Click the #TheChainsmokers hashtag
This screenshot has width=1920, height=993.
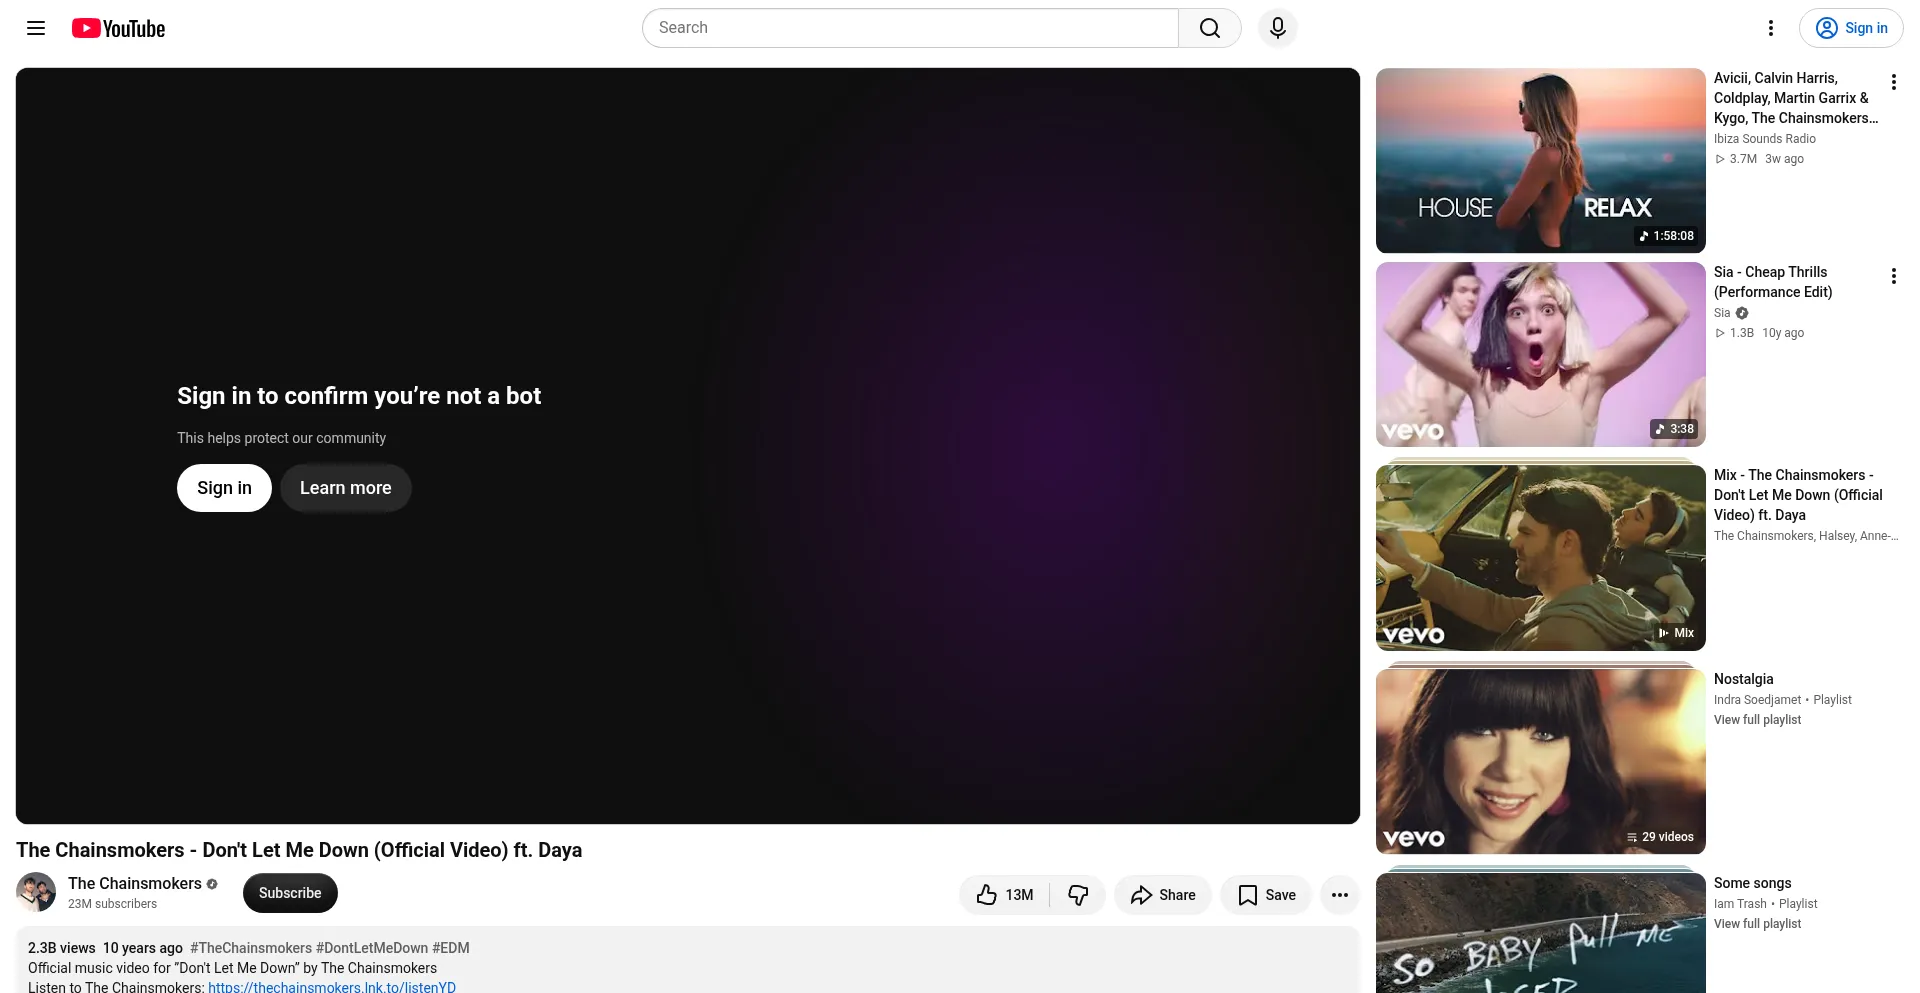tap(251, 948)
